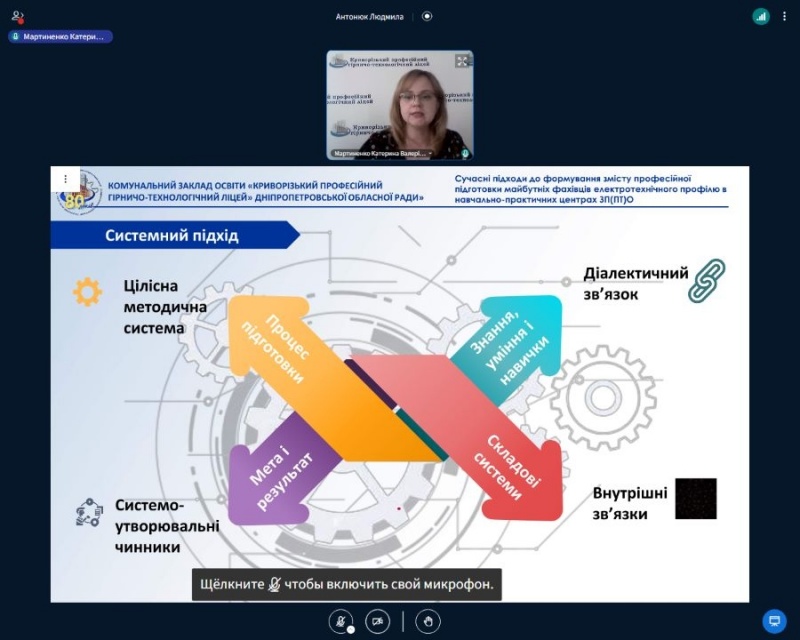Click the green chain link icon on the slide
Image resolution: width=800 pixels, height=640 pixels.
coord(707,280)
